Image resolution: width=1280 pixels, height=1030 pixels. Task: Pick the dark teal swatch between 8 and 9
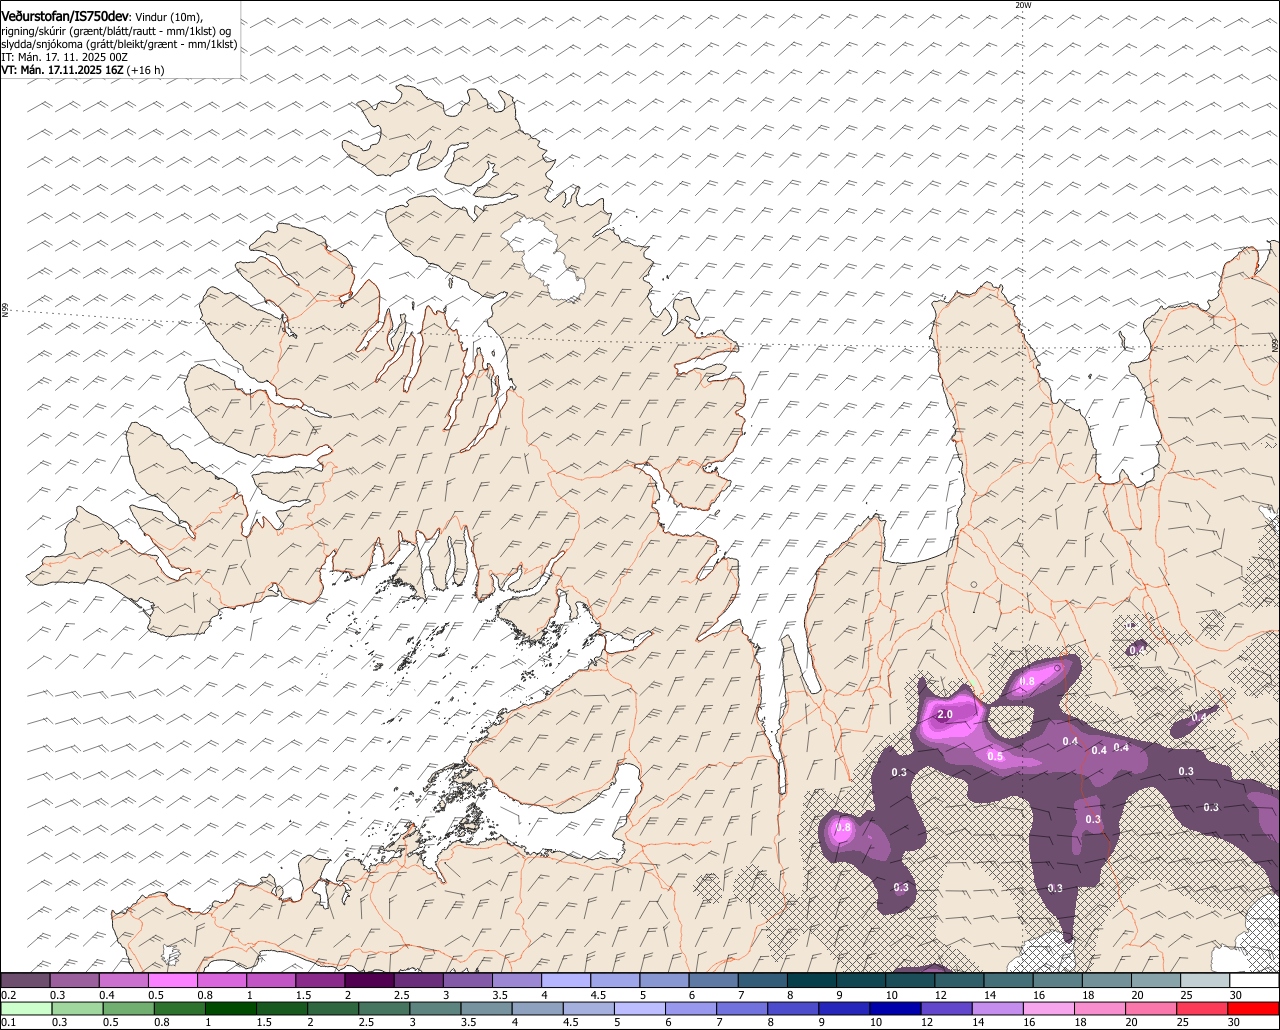pyautogui.click(x=811, y=980)
